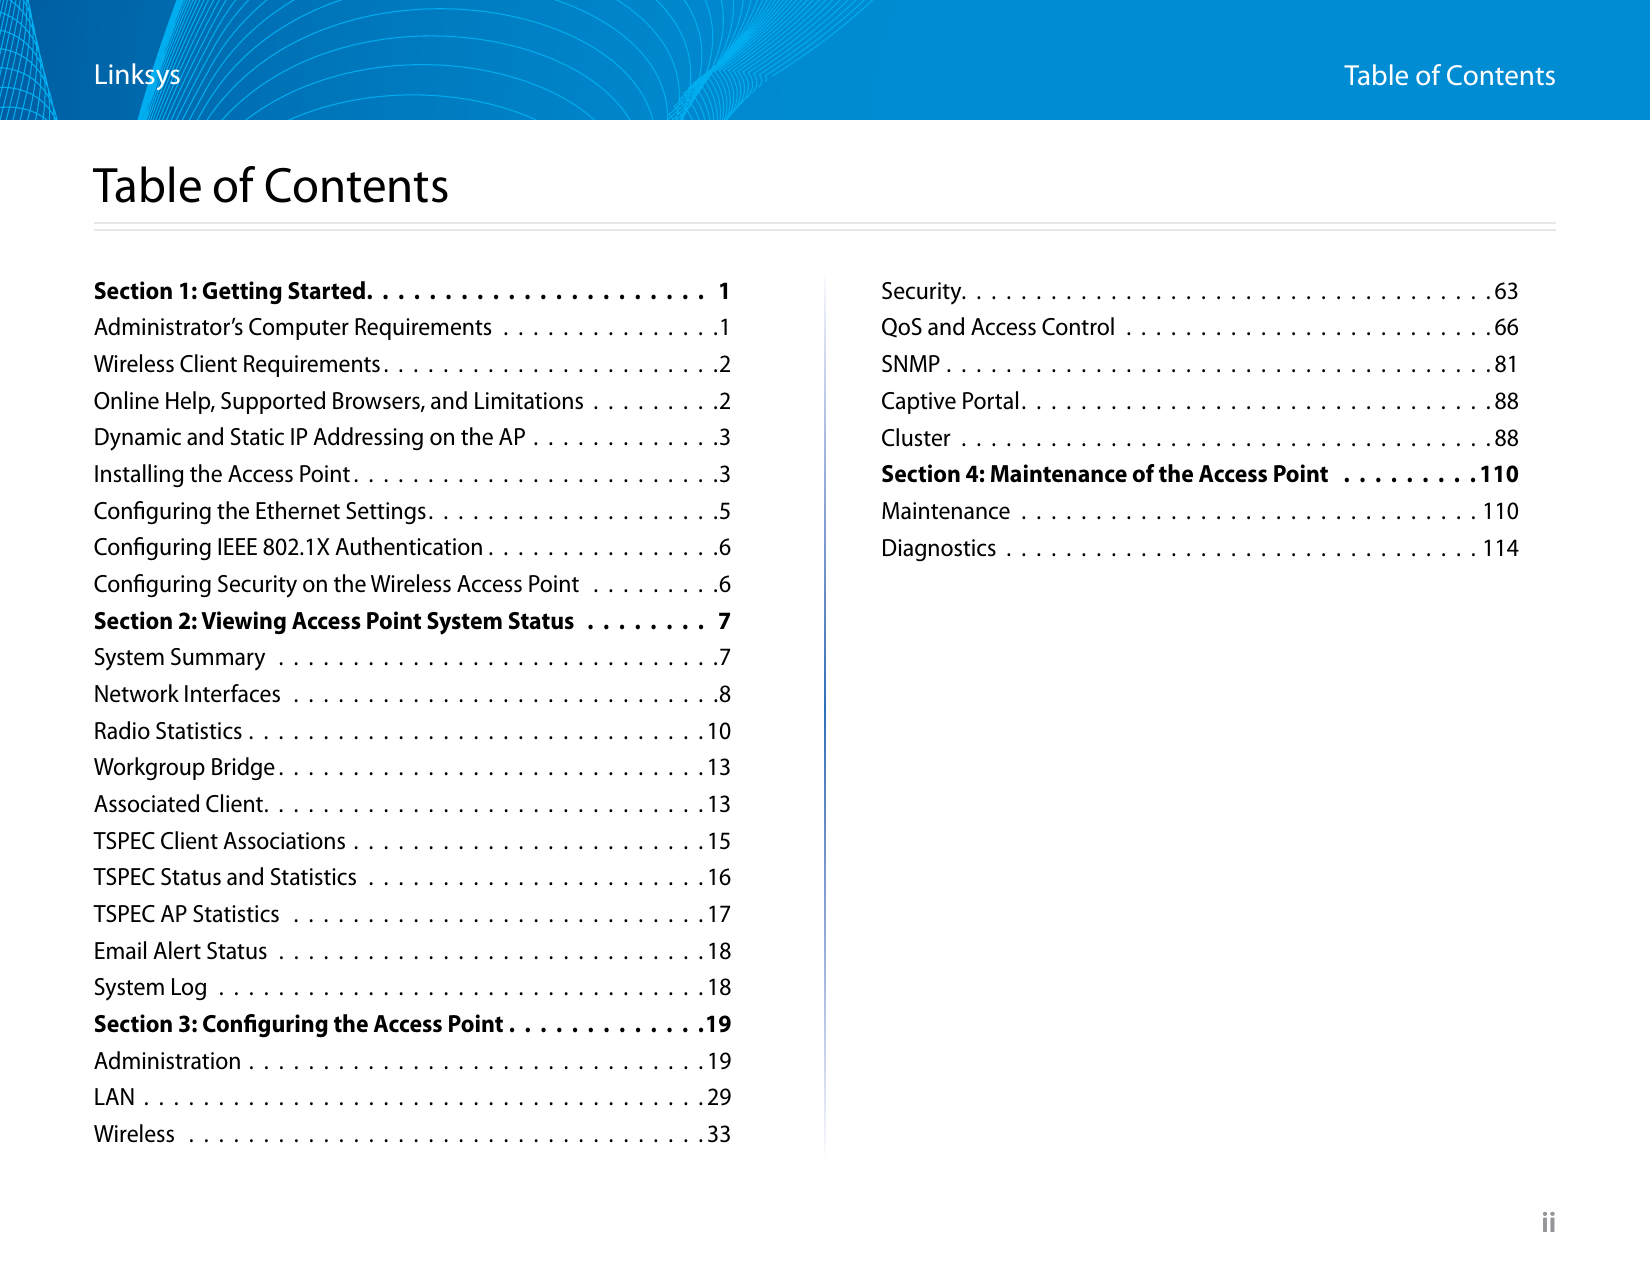Open Section 2: Viewing Access Point System Status

(x=412, y=621)
